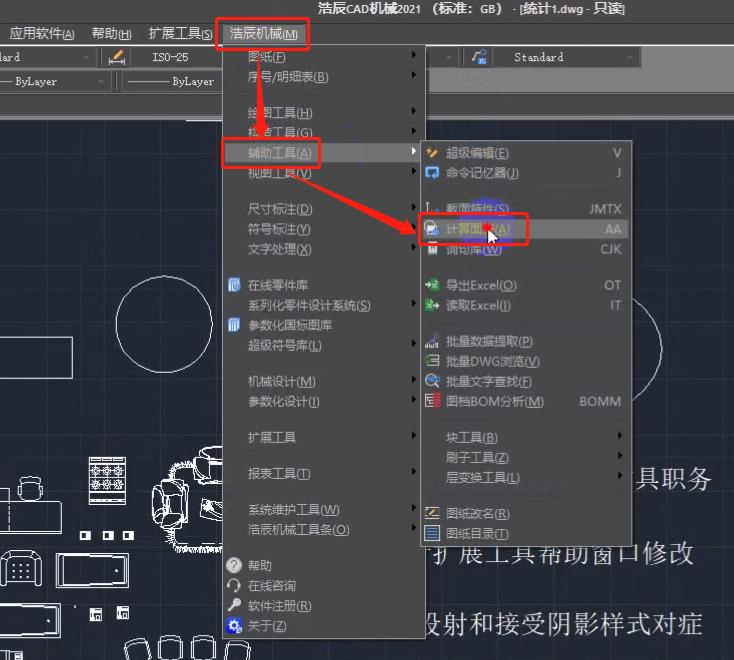Image resolution: width=734 pixels, height=660 pixels.
Task: Select 截面特性(S) section properties command
Action: coord(526,209)
